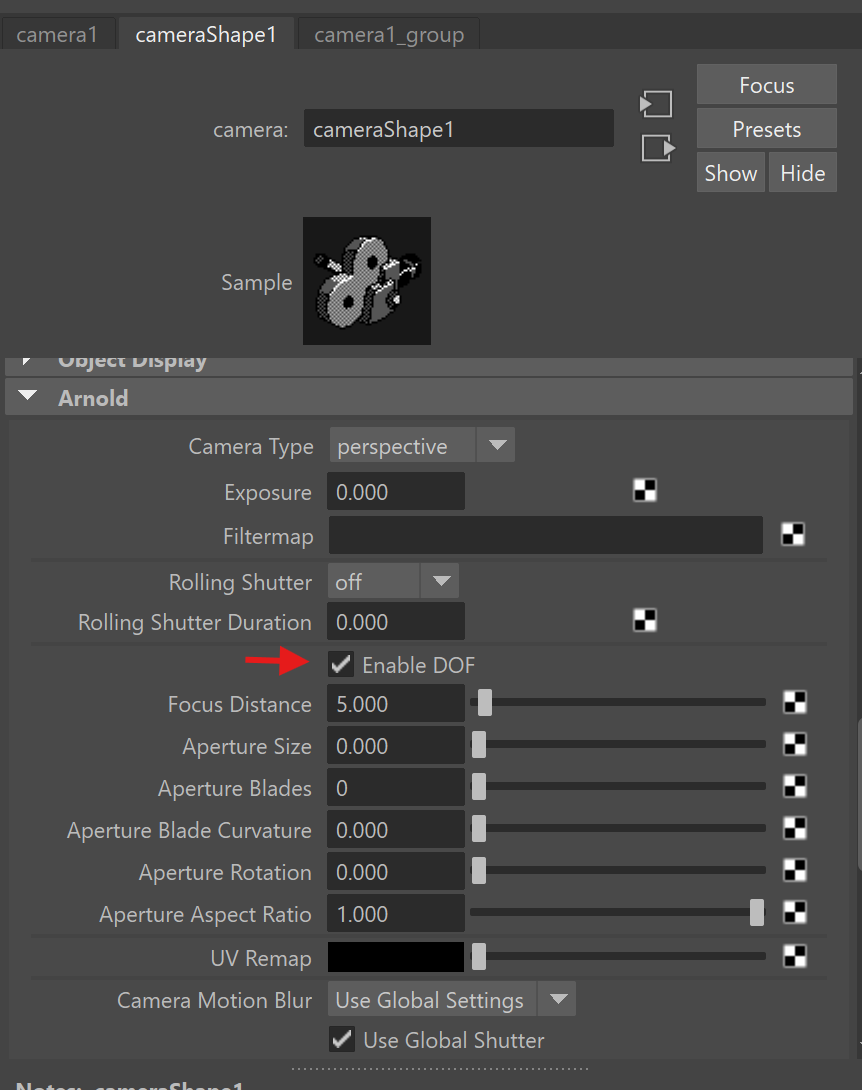Click the Focus button
Image resolution: width=862 pixels, height=1090 pixels.
(766, 85)
